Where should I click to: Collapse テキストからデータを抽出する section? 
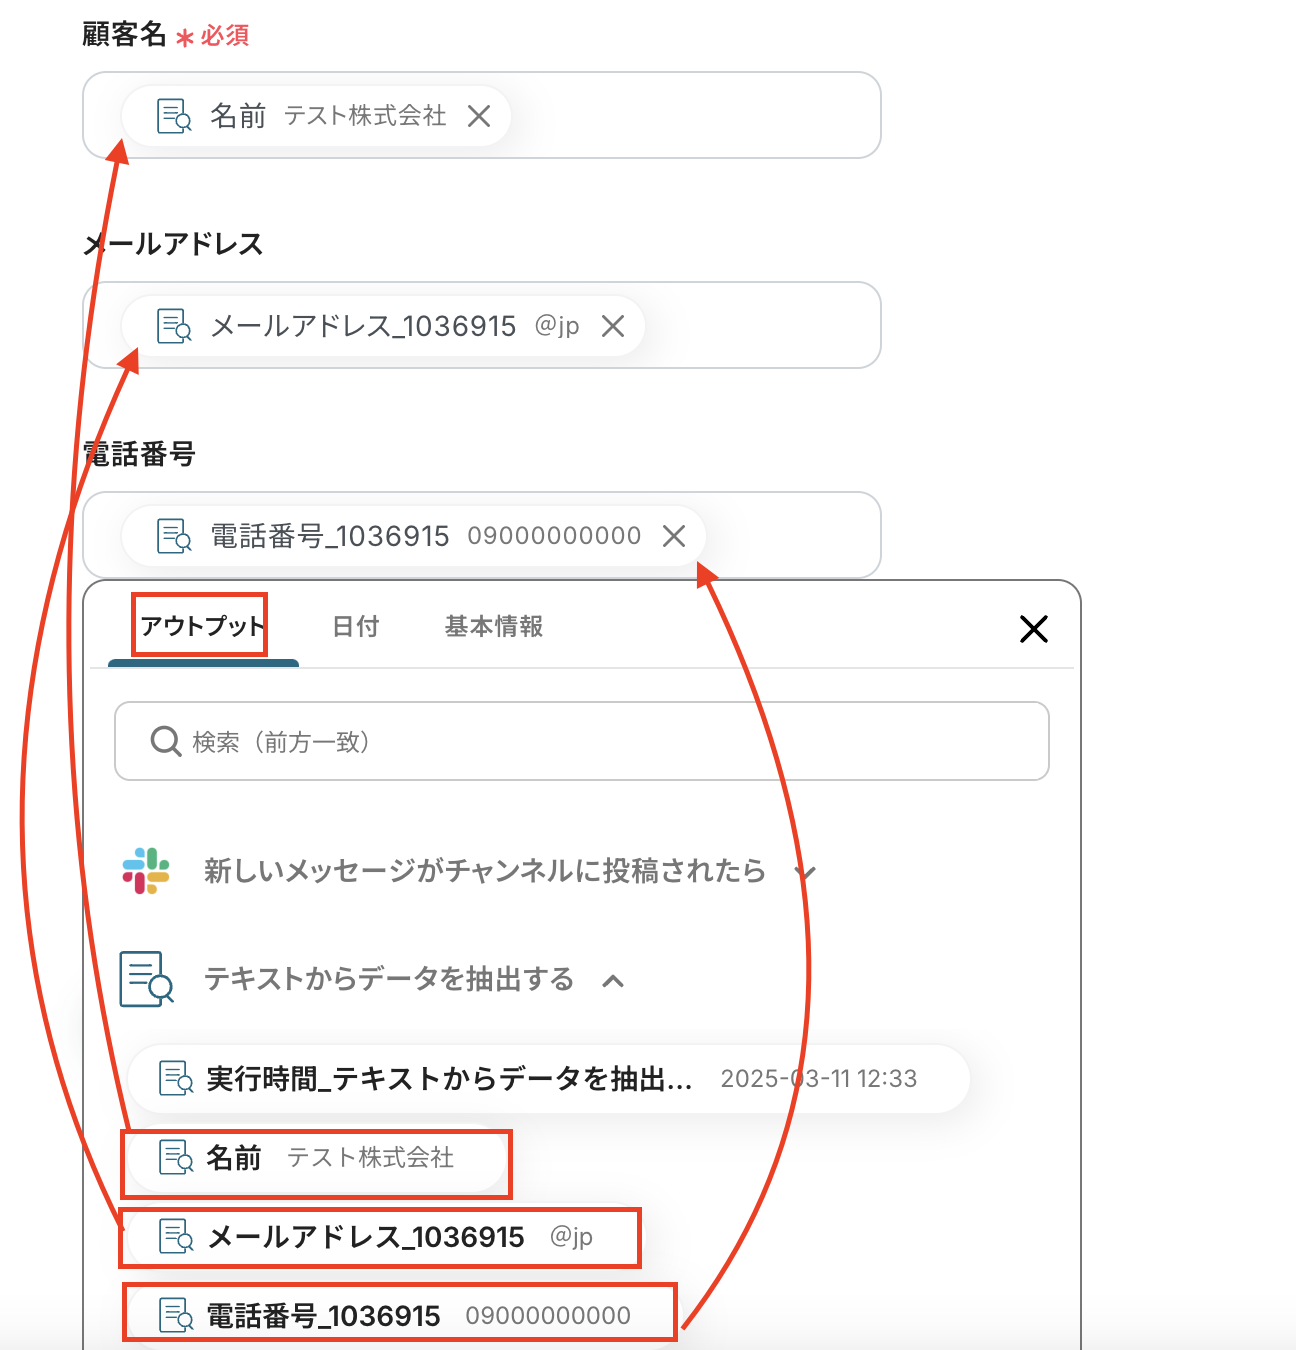point(613,980)
